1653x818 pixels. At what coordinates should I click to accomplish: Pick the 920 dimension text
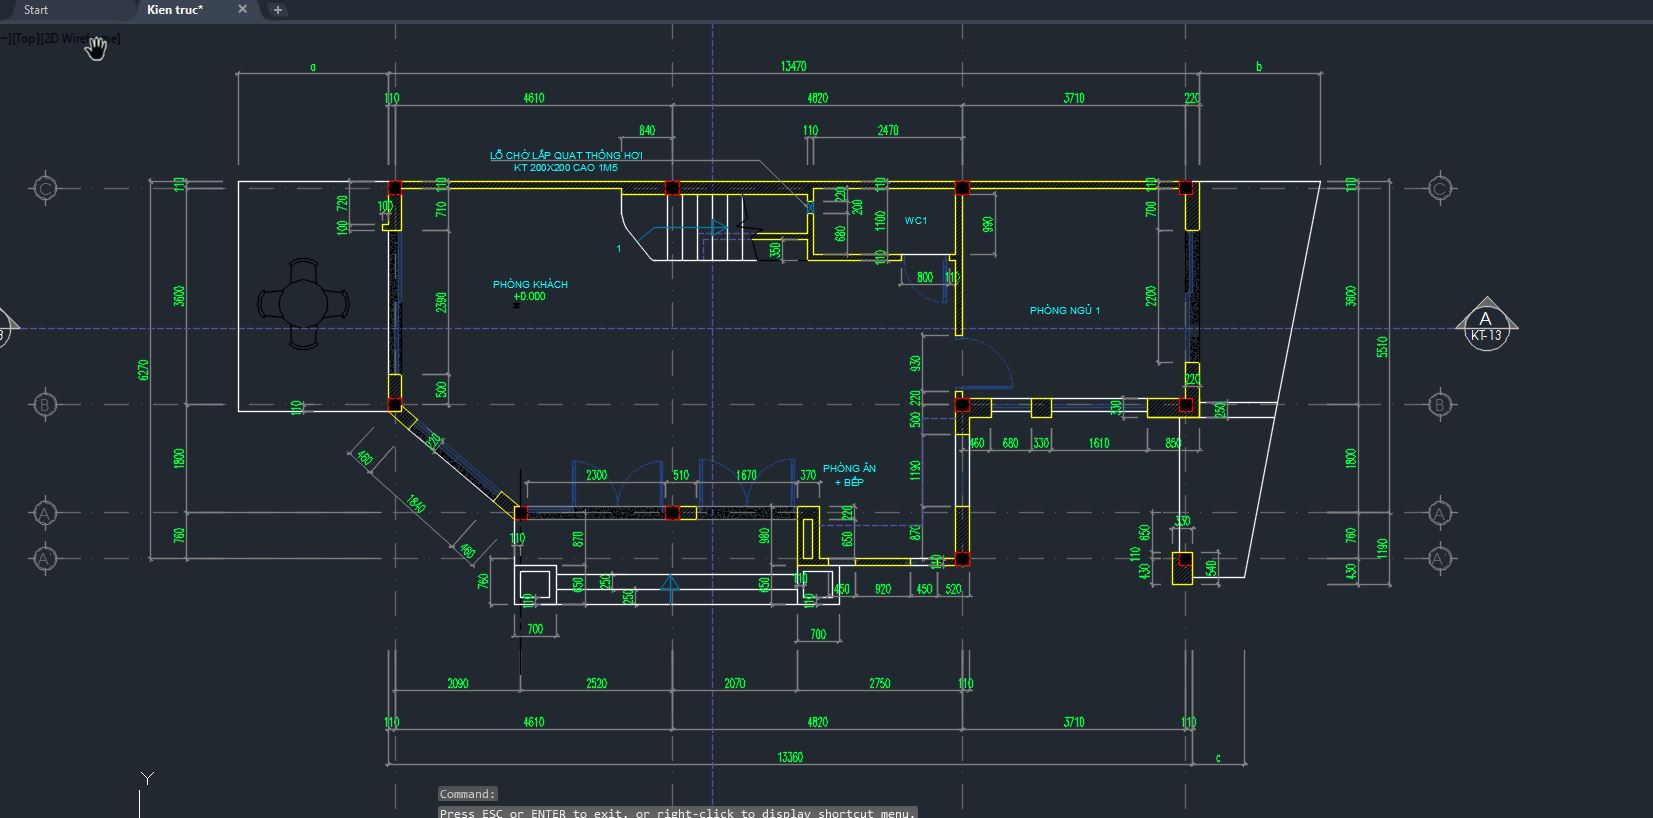pyautogui.click(x=882, y=589)
